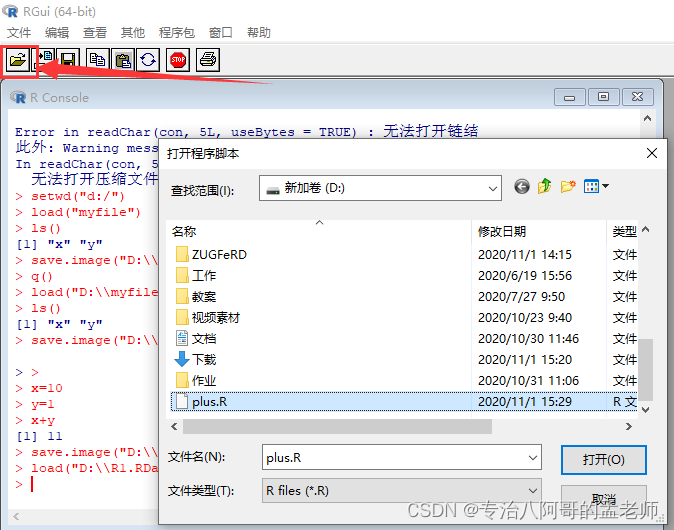Click the file list scroll left arrow
The image size is (674, 530).
point(174,426)
